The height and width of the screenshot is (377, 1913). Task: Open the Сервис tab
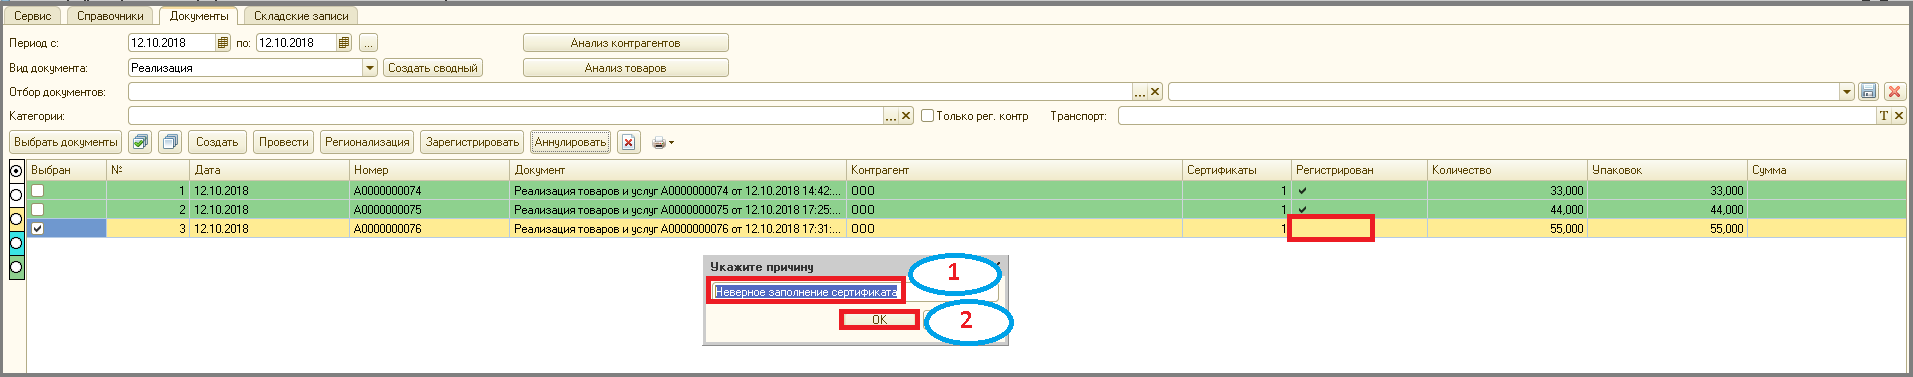[x=33, y=16]
